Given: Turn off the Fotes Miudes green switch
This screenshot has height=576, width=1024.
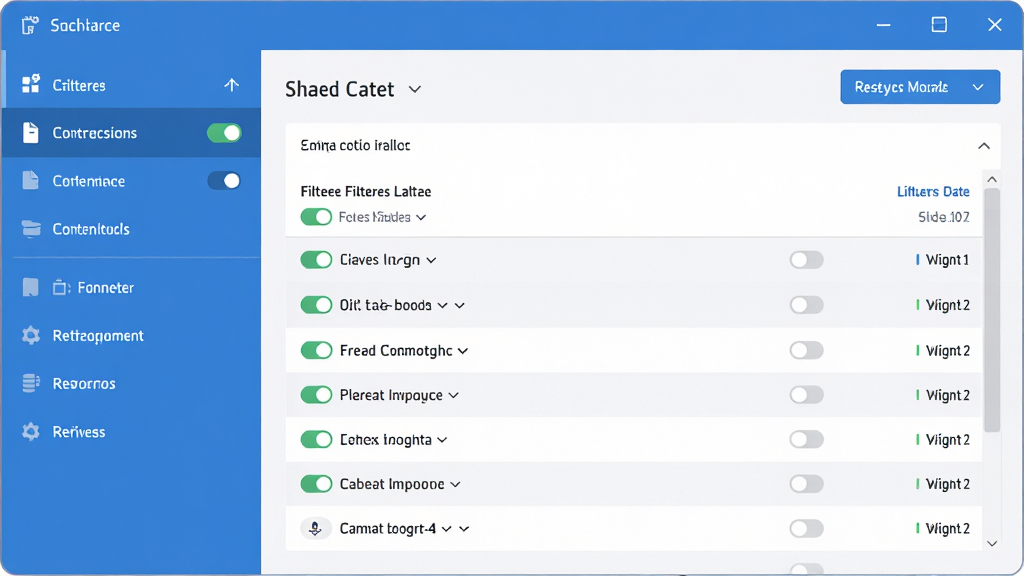Looking at the screenshot, I should click(x=316, y=217).
